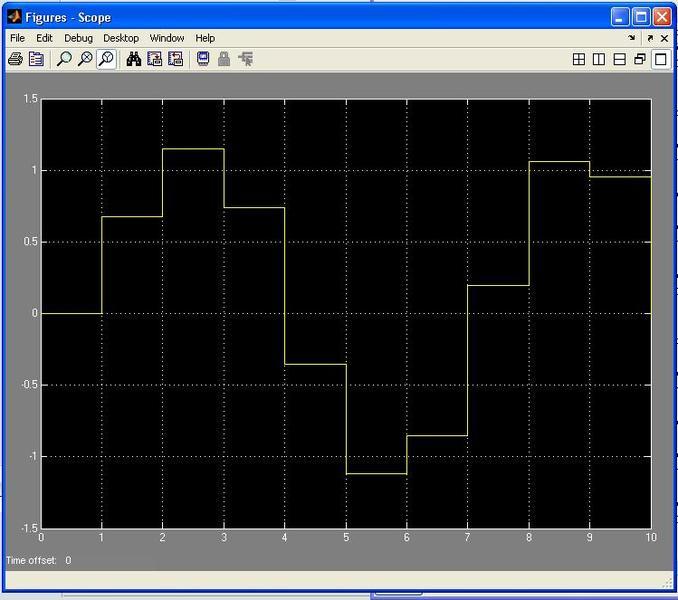
Task: Expand the Debug menu
Action: point(78,38)
